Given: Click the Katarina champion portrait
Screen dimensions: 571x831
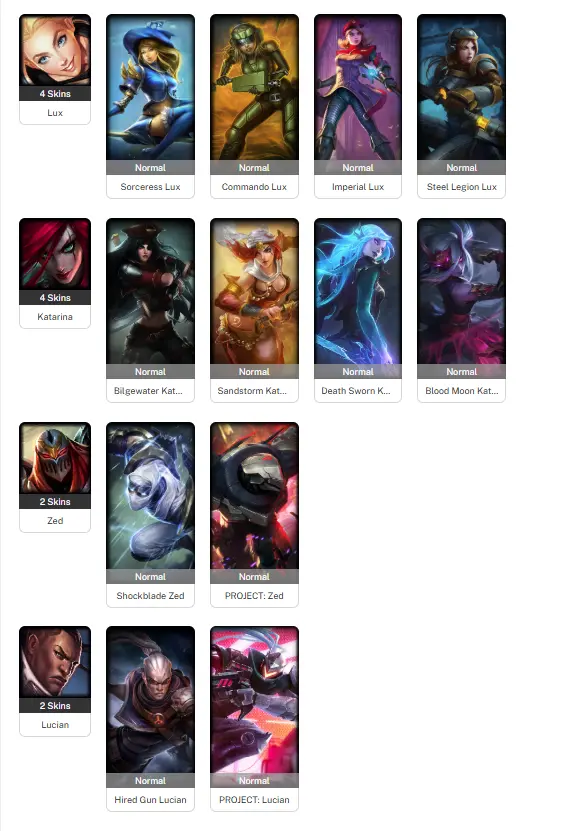Looking at the screenshot, I should click(x=55, y=254).
